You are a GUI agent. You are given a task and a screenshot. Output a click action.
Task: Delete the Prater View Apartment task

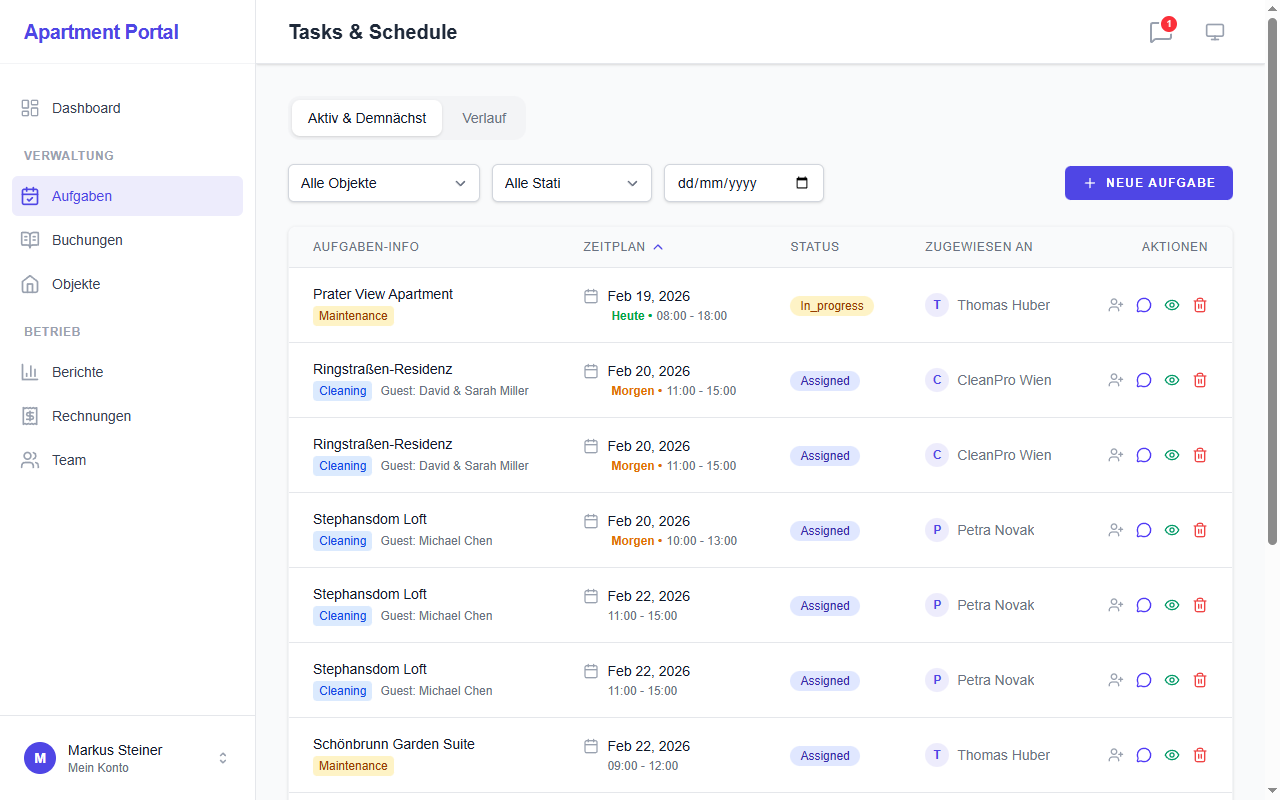[x=1200, y=305]
